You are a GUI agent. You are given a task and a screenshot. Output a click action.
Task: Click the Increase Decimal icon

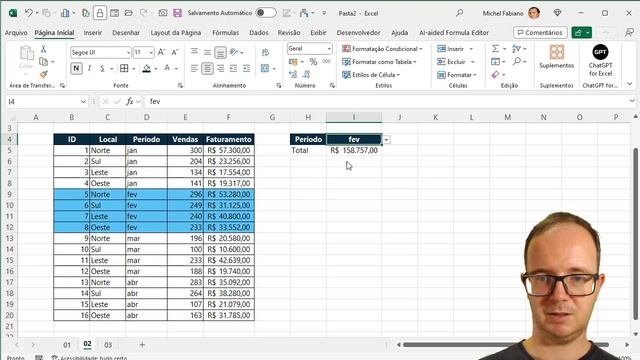tap(293, 74)
